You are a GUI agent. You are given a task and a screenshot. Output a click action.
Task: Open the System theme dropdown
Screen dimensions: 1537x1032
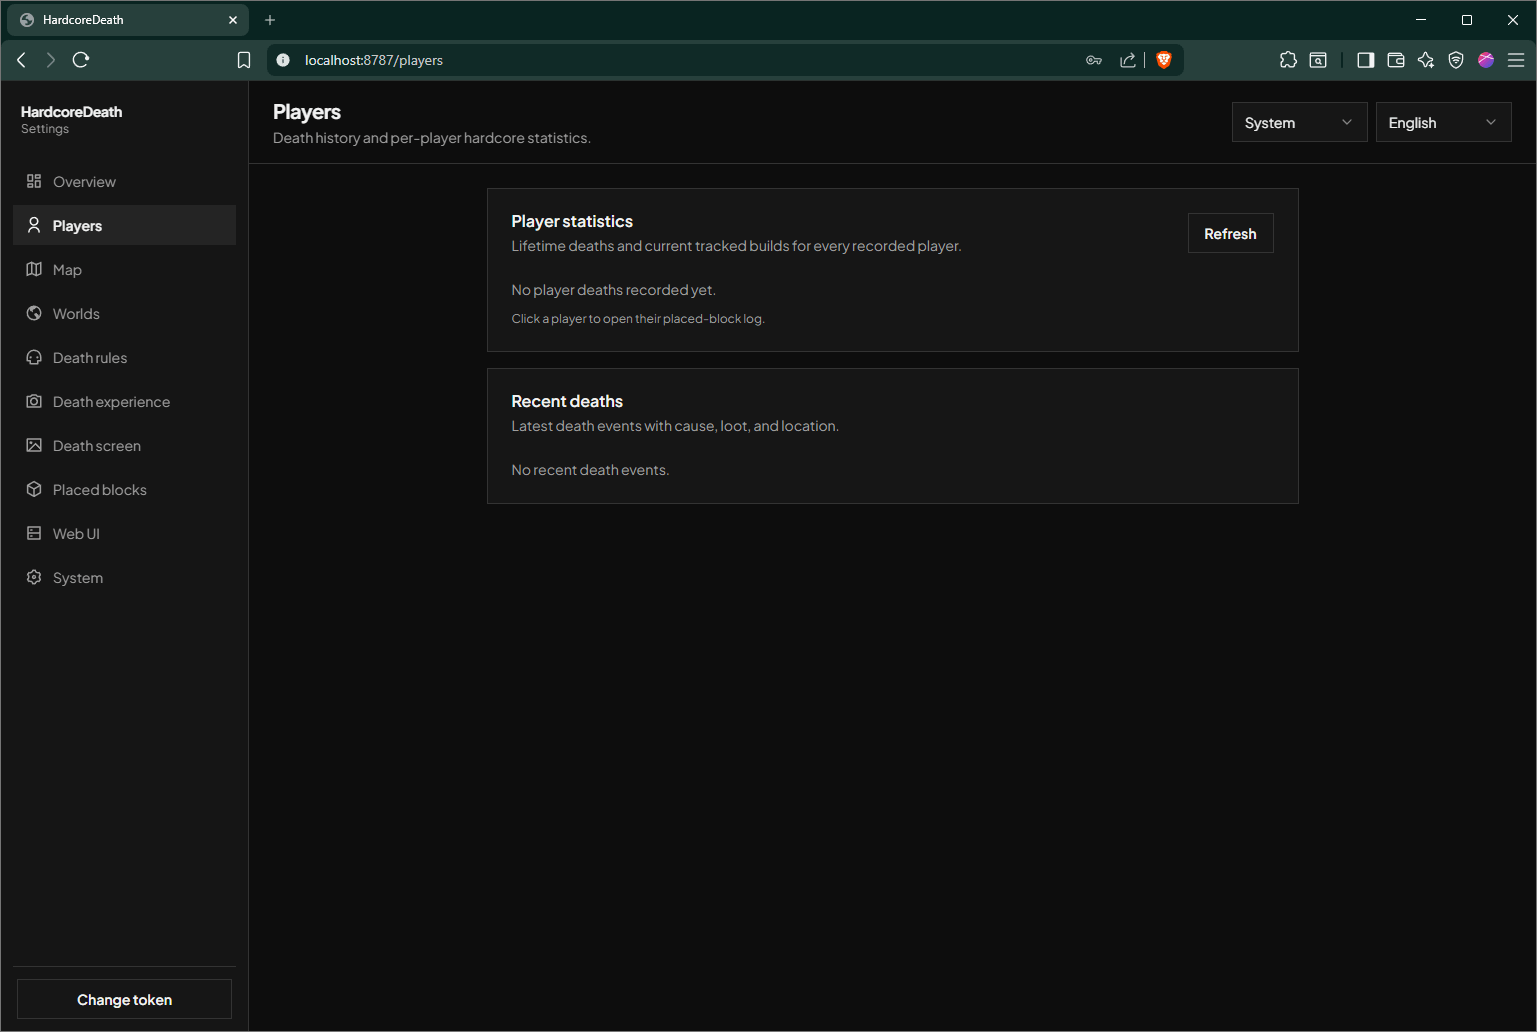click(1299, 122)
